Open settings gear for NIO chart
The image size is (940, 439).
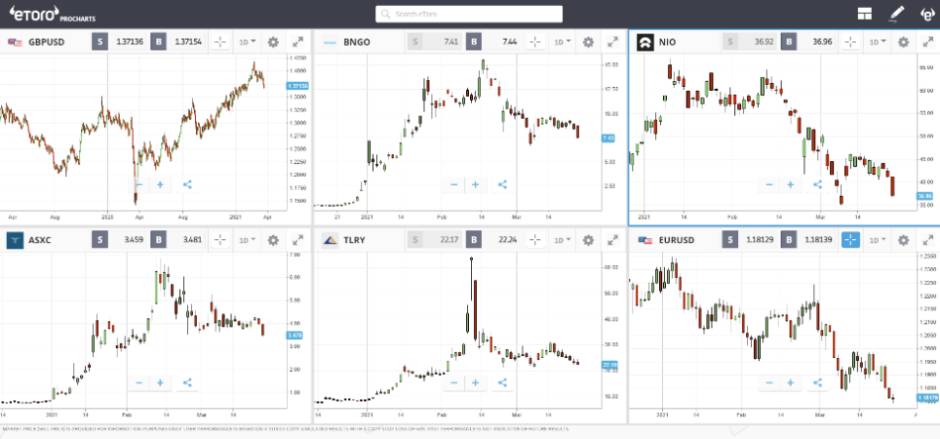pos(903,42)
